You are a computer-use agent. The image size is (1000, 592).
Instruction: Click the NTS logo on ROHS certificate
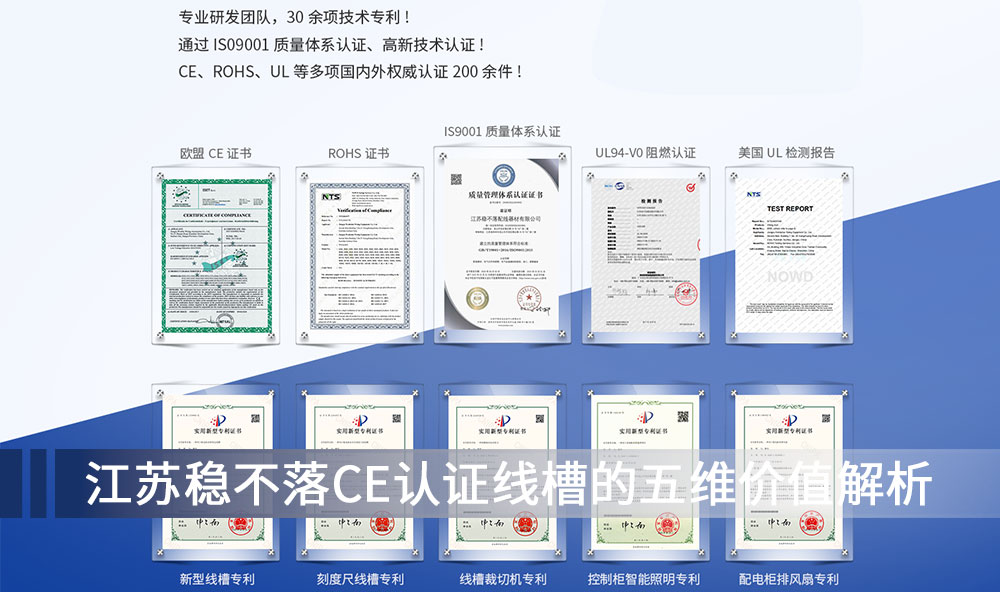(331, 197)
